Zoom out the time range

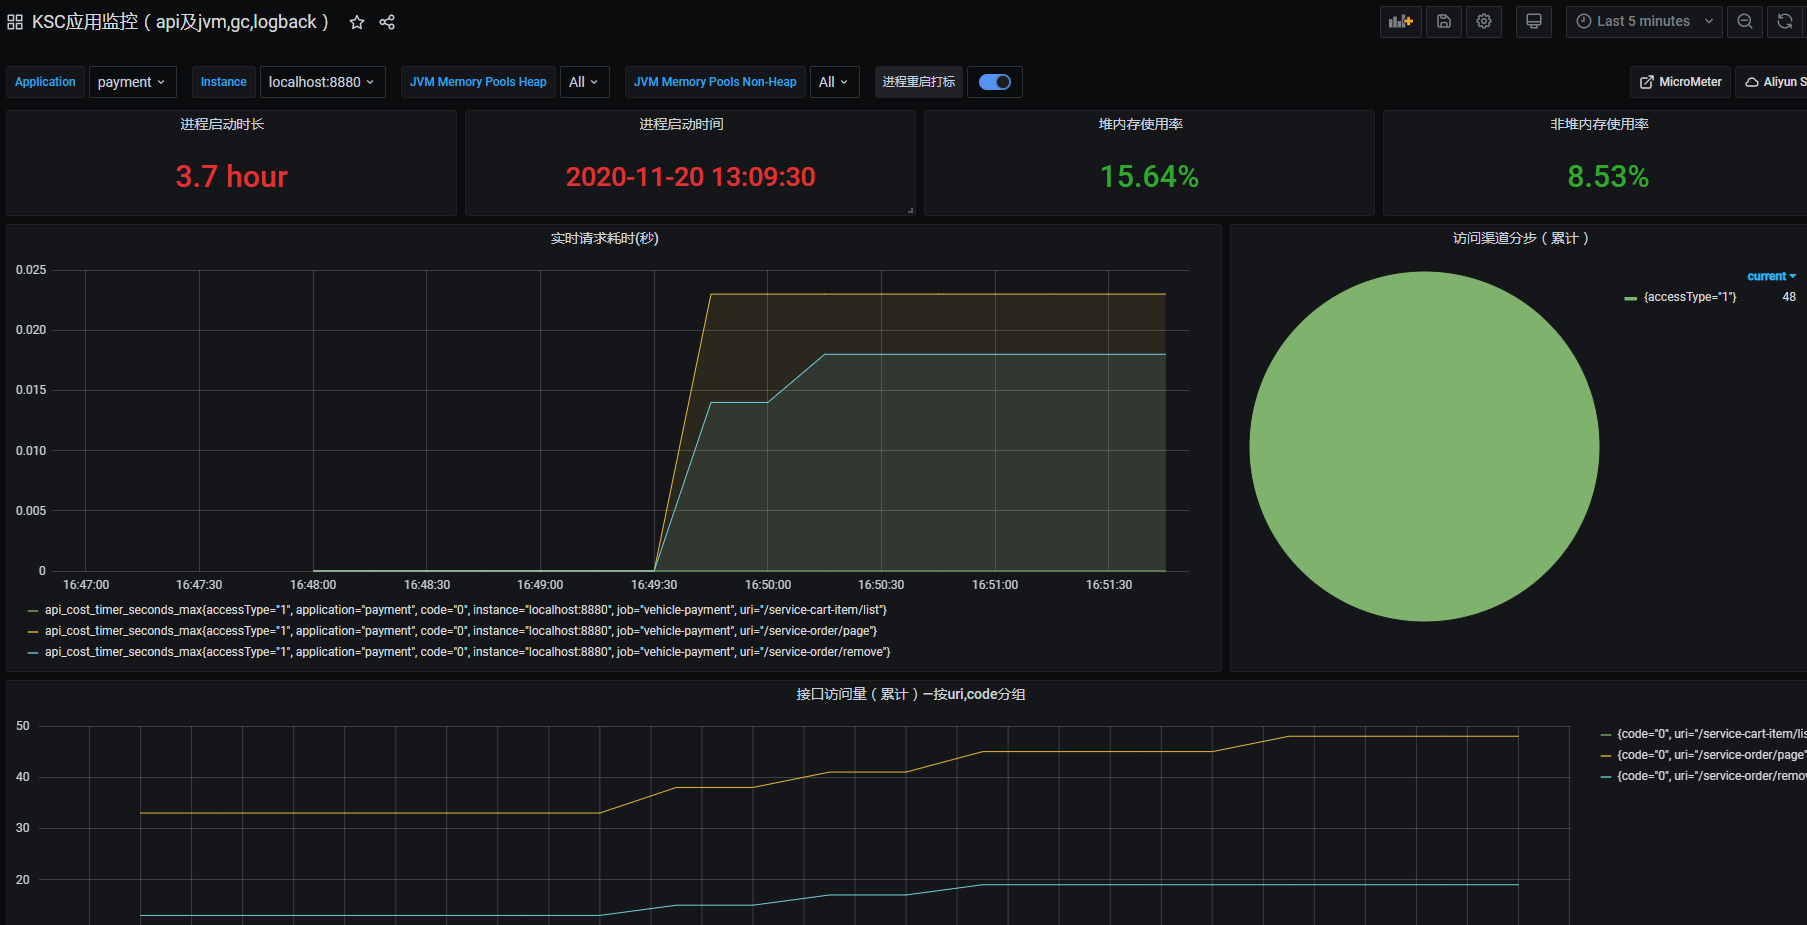[x=1745, y=21]
